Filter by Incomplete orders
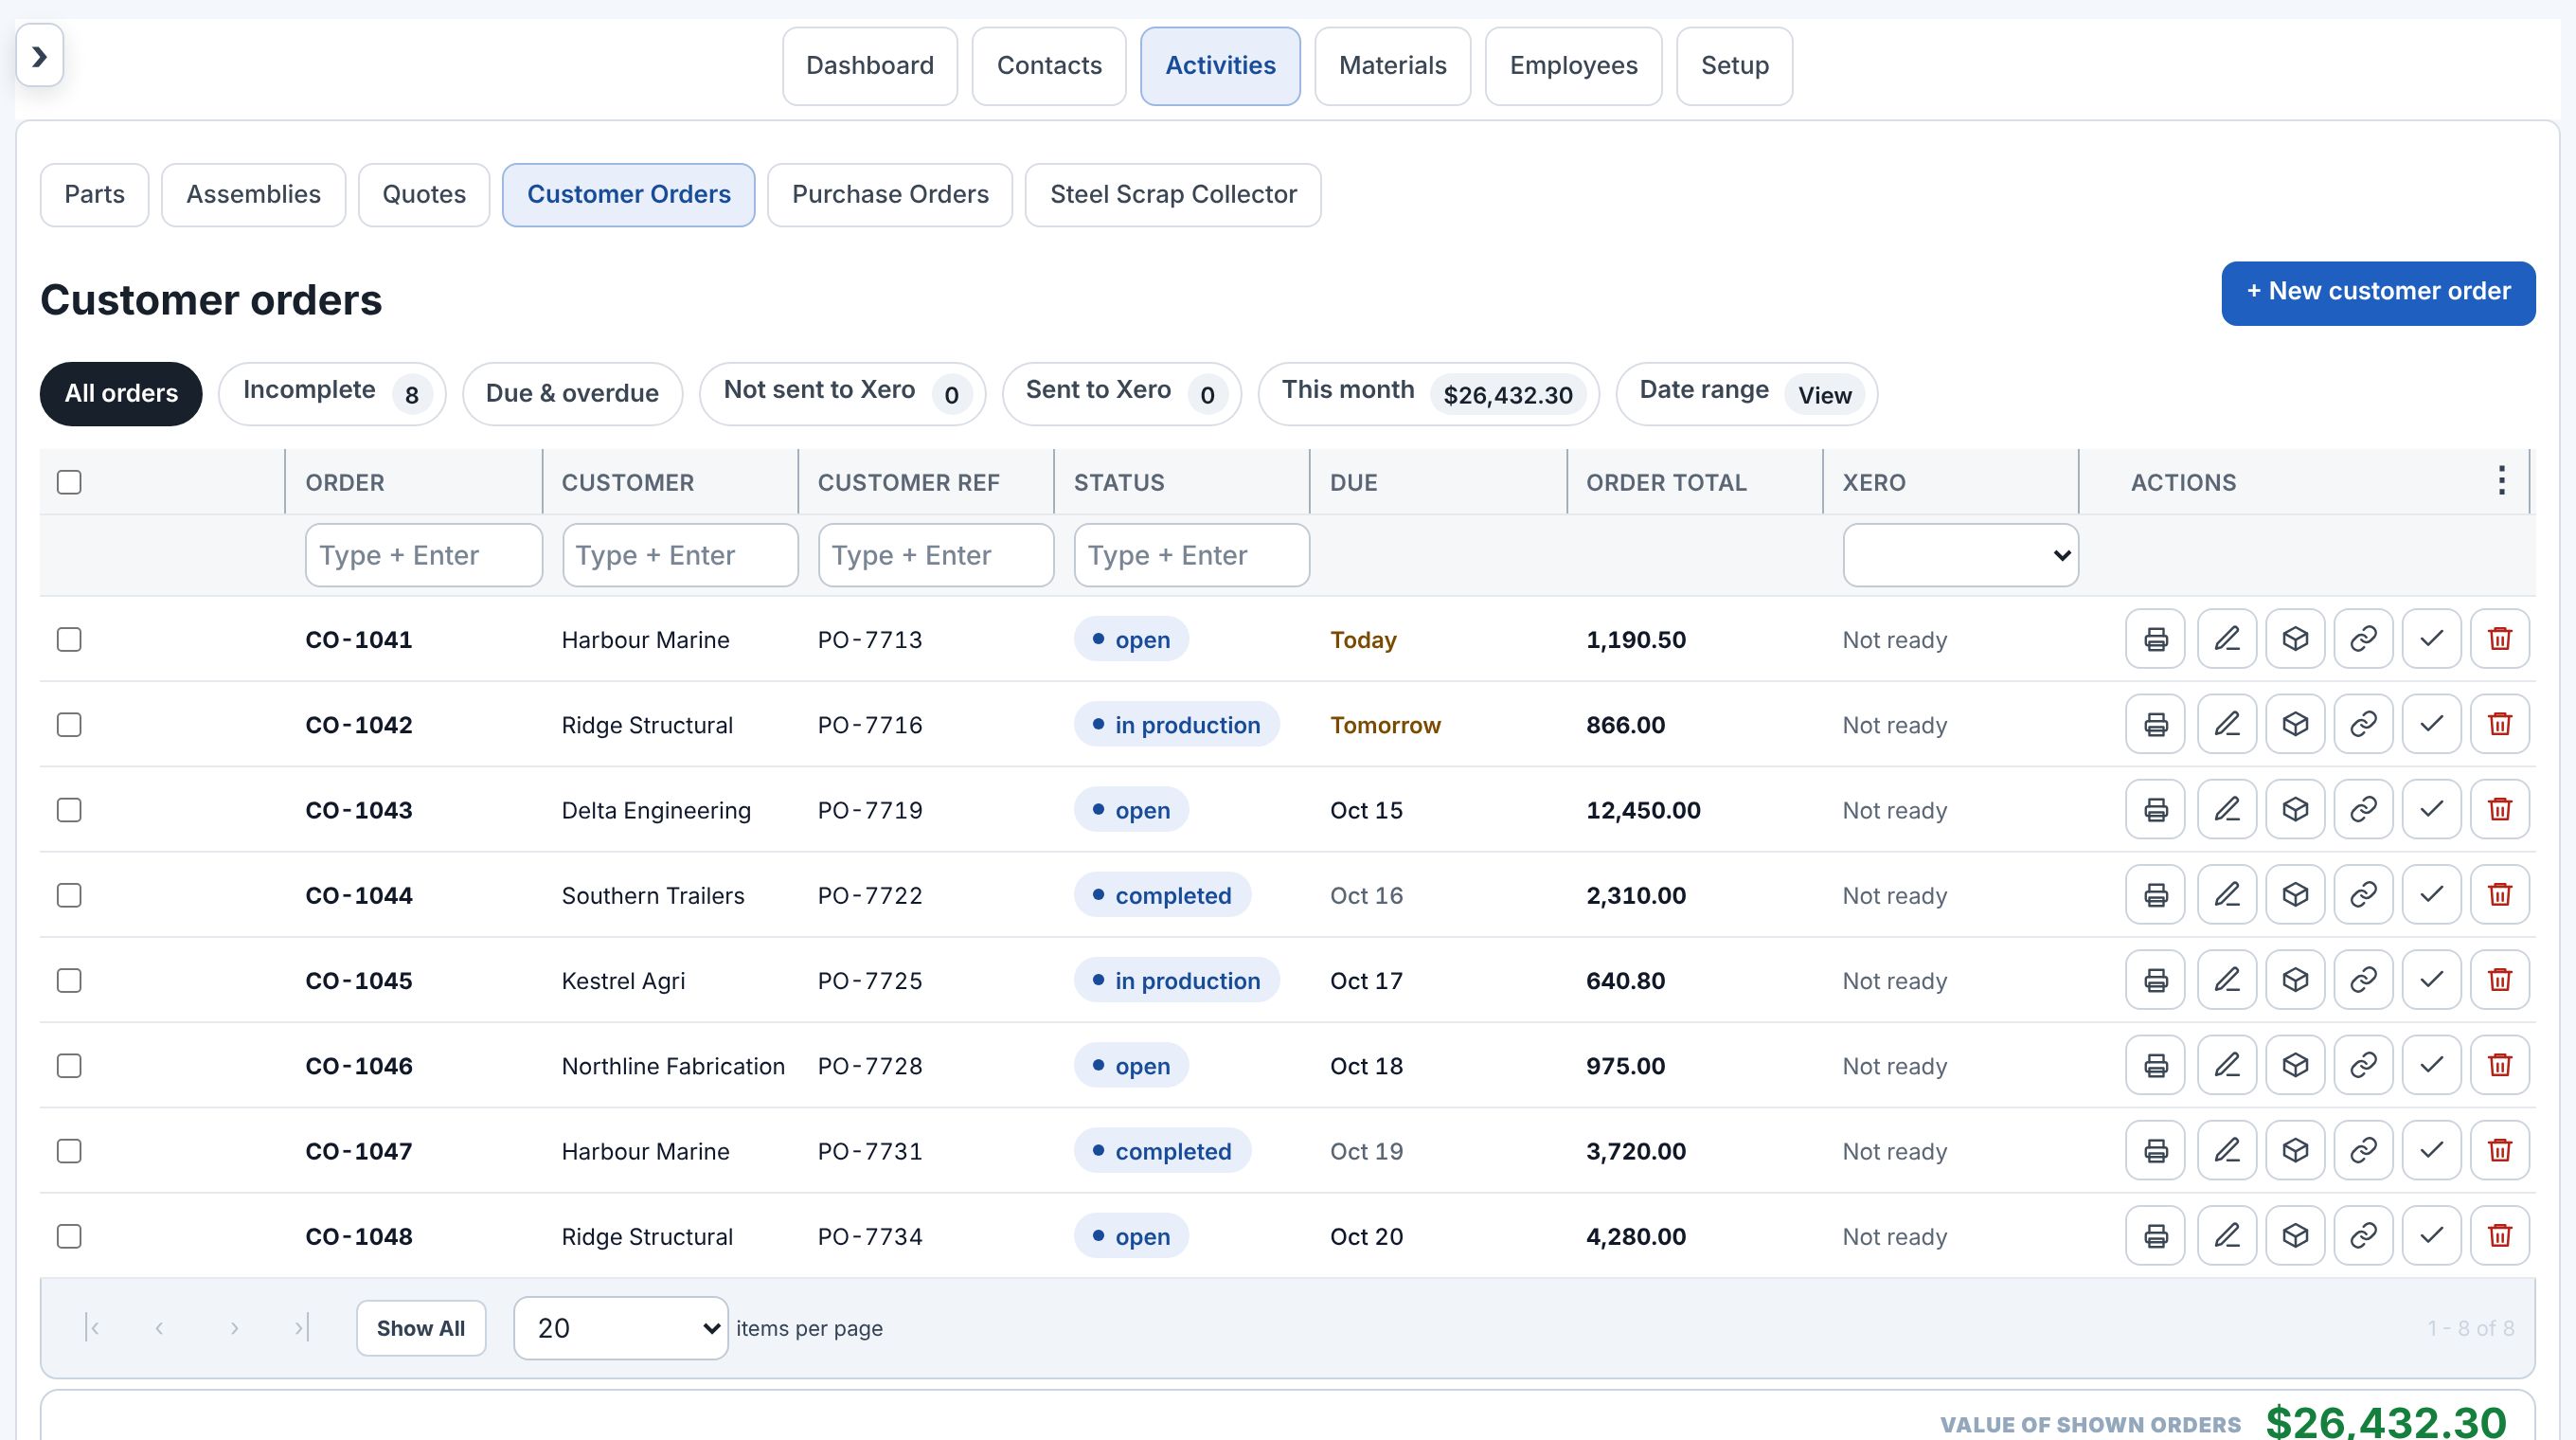The width and height of the screenshot is (2576, 1440). (332, 393)
